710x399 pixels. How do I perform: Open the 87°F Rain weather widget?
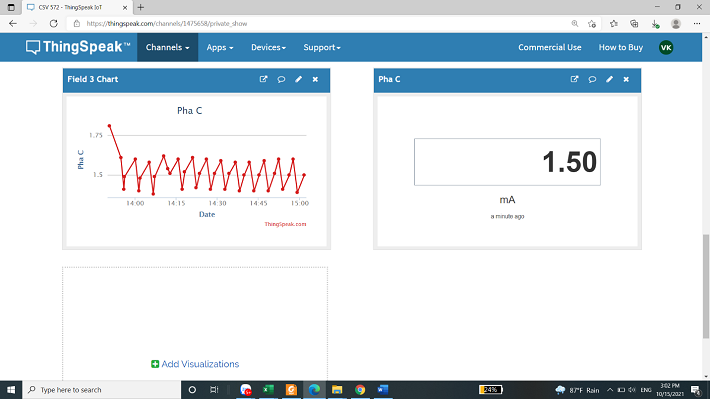[x=577, y=390]
